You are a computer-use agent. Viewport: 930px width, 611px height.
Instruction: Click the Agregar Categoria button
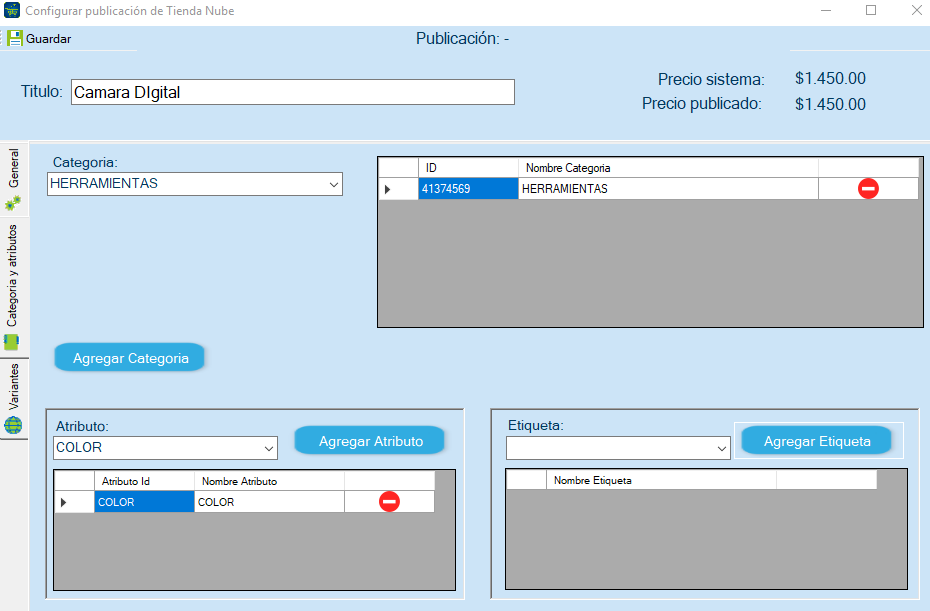tap(130, 358)
